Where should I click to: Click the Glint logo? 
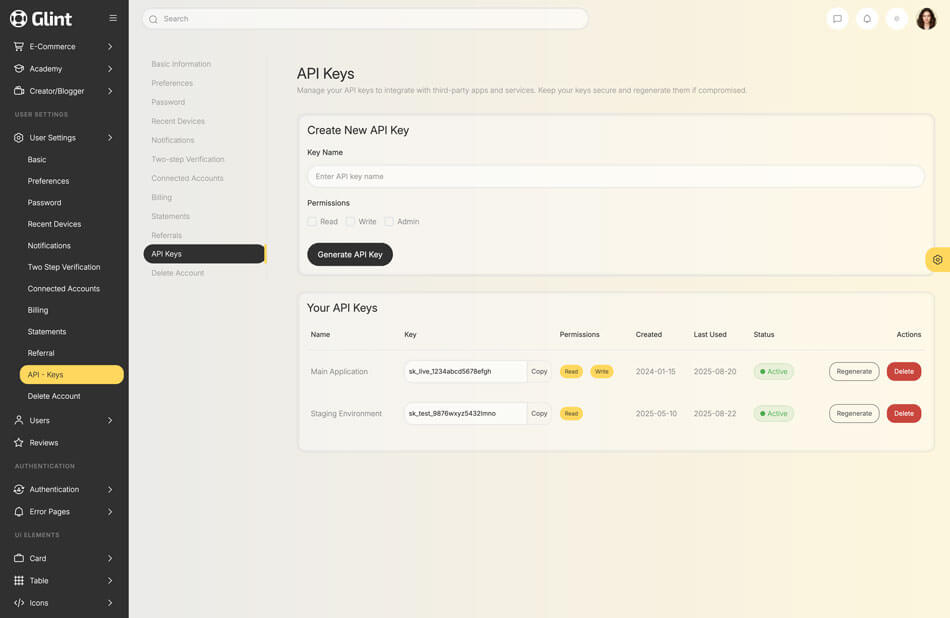click(41, 18)
